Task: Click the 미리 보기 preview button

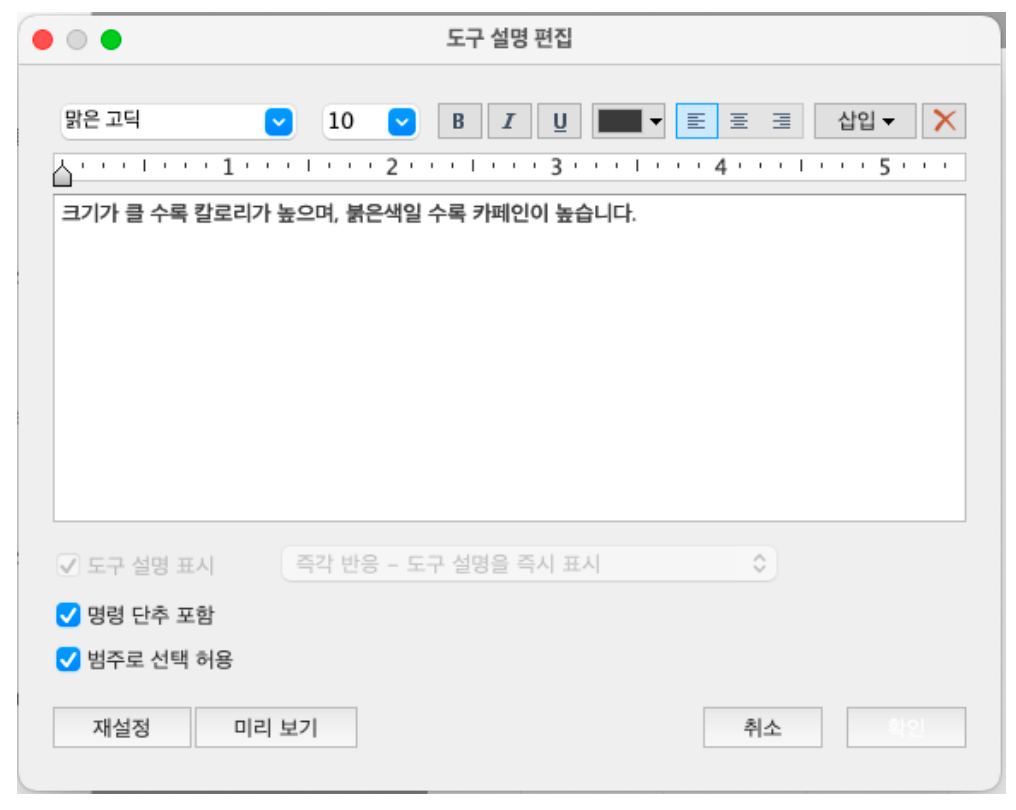Action: [x=275, y=727]
